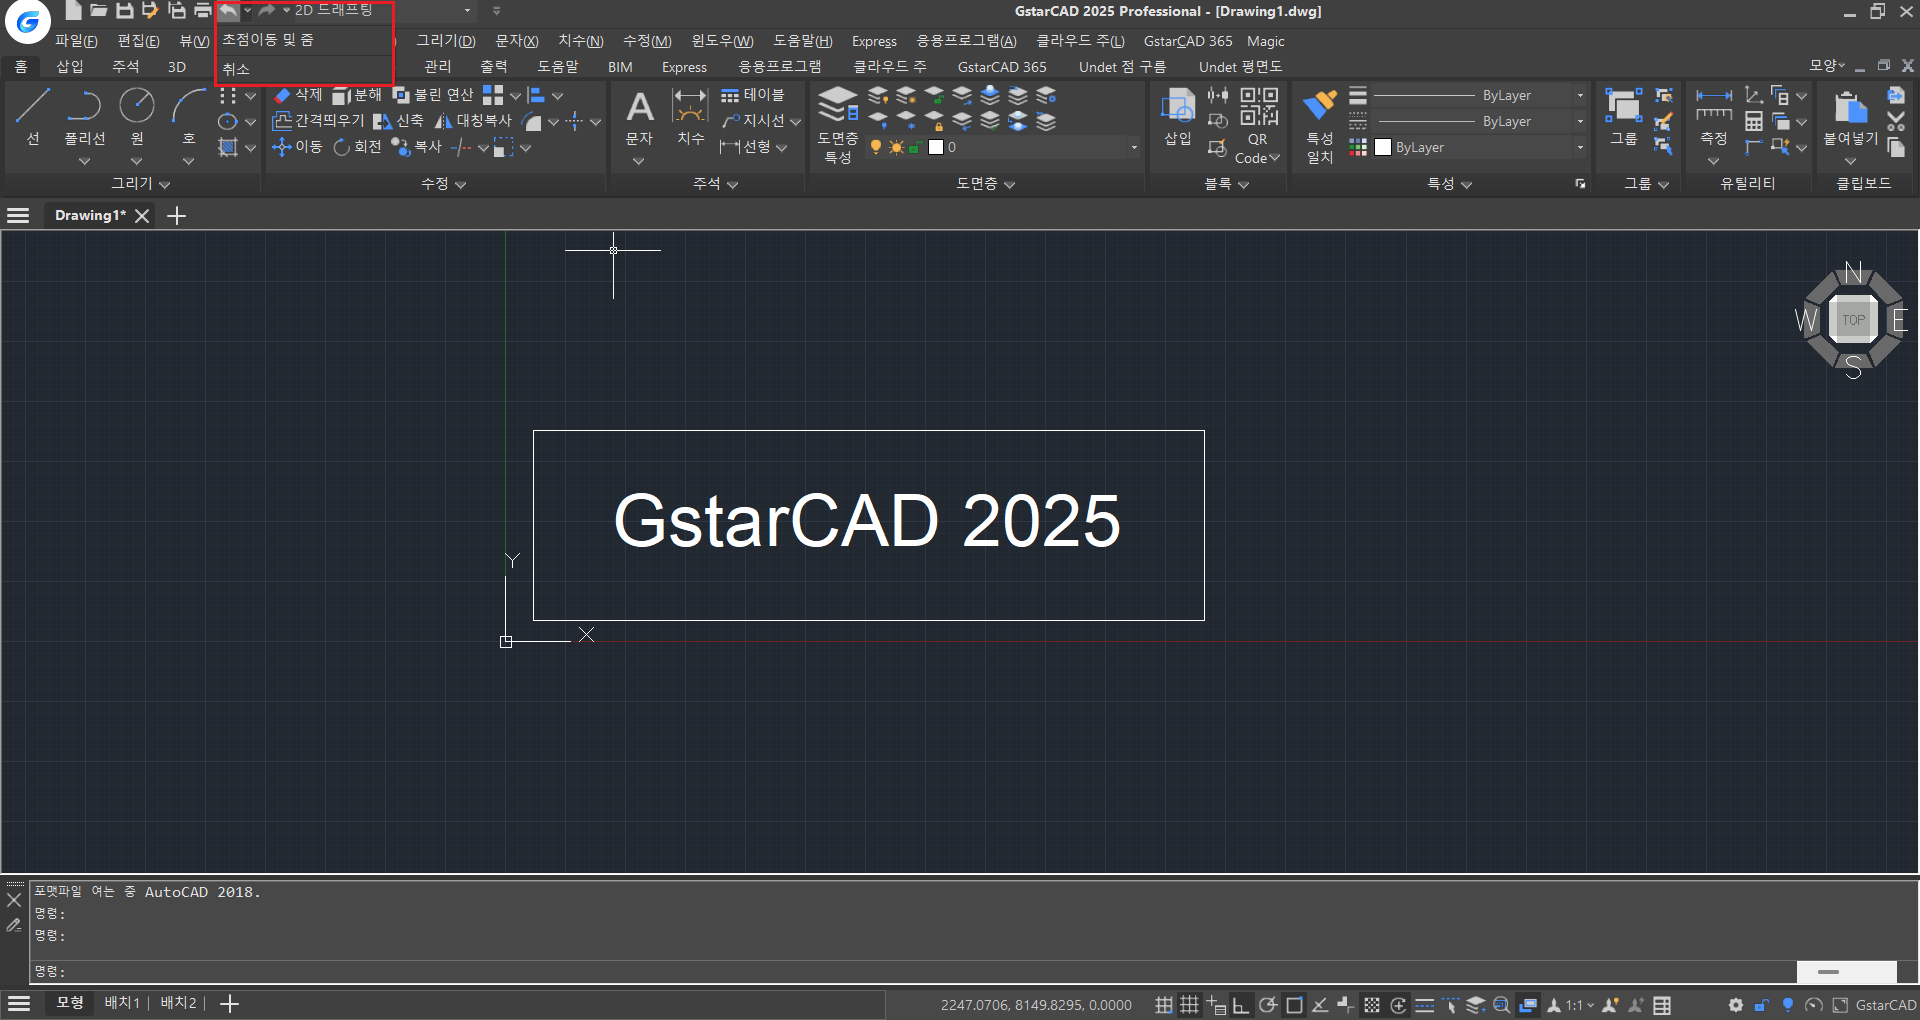Close the Drawing1 document tab

[142, 216]
